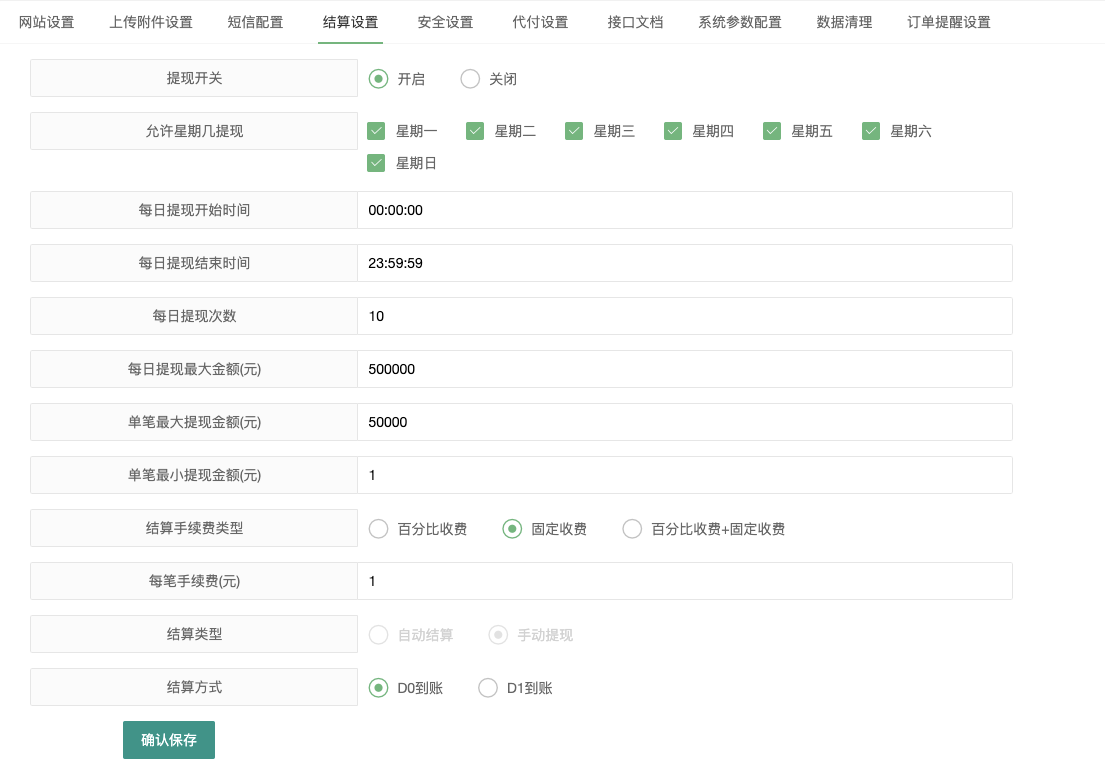Select 百分比收费 as the fee type
This screenshot has width=1105, height=767.
[x=378, y=529]
